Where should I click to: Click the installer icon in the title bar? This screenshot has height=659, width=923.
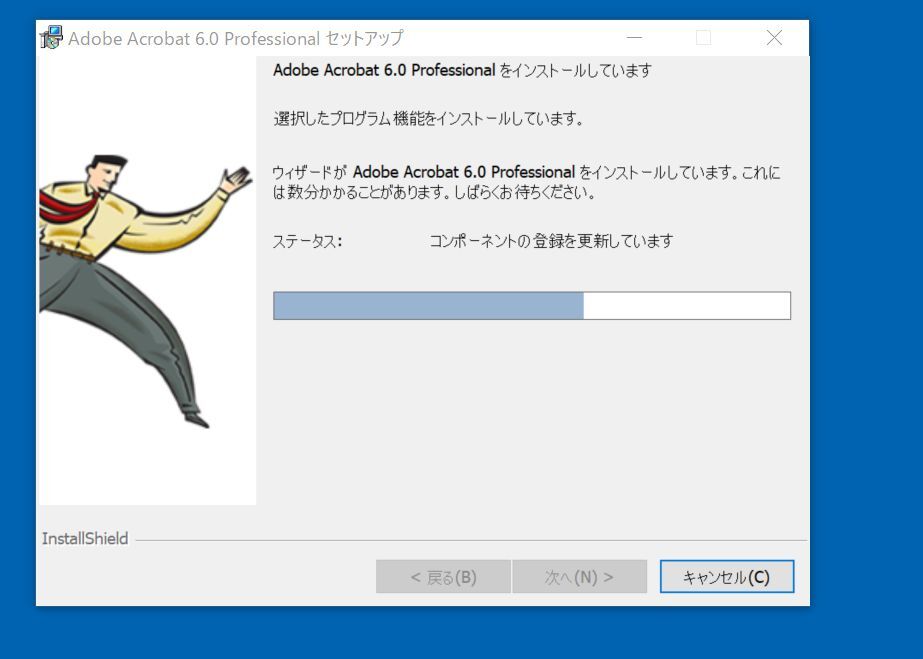click(x=51, y=38)
